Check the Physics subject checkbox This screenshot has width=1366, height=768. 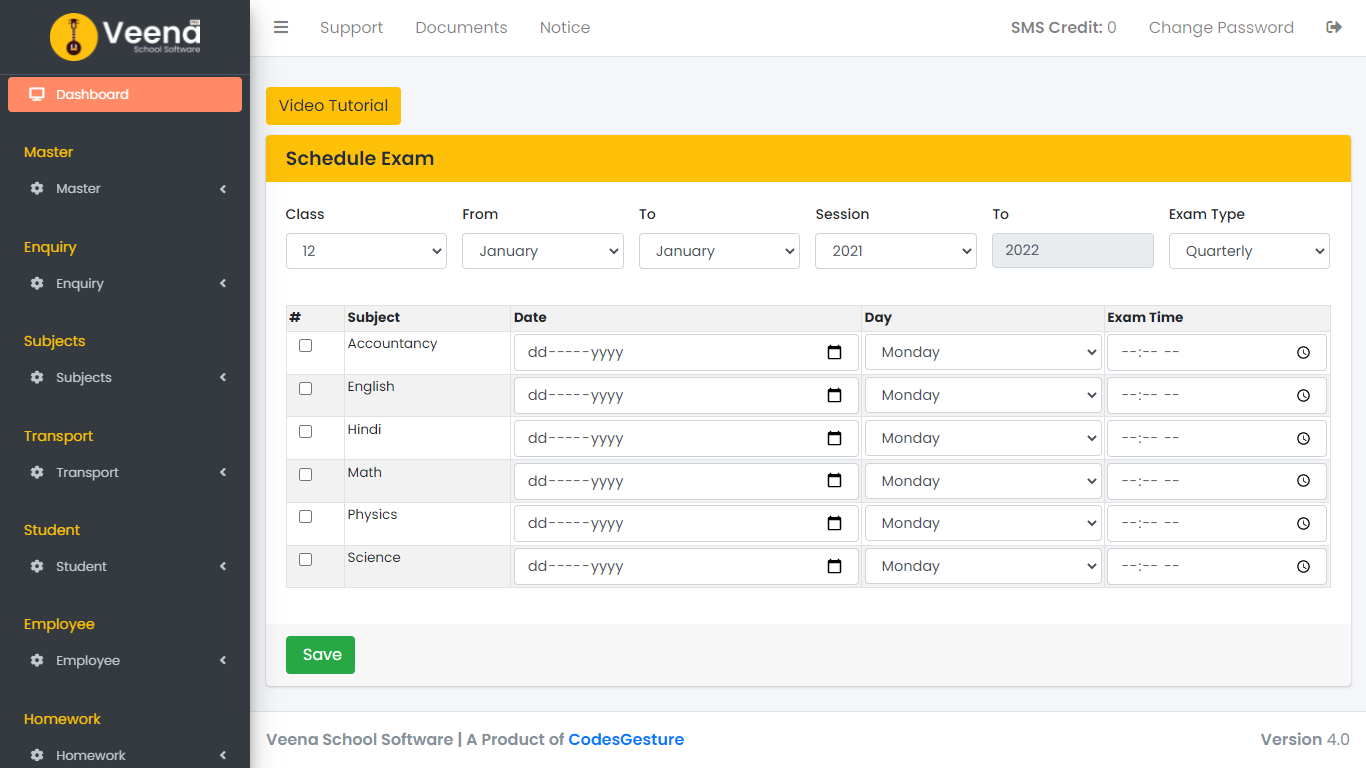click(x=305, y=516)
